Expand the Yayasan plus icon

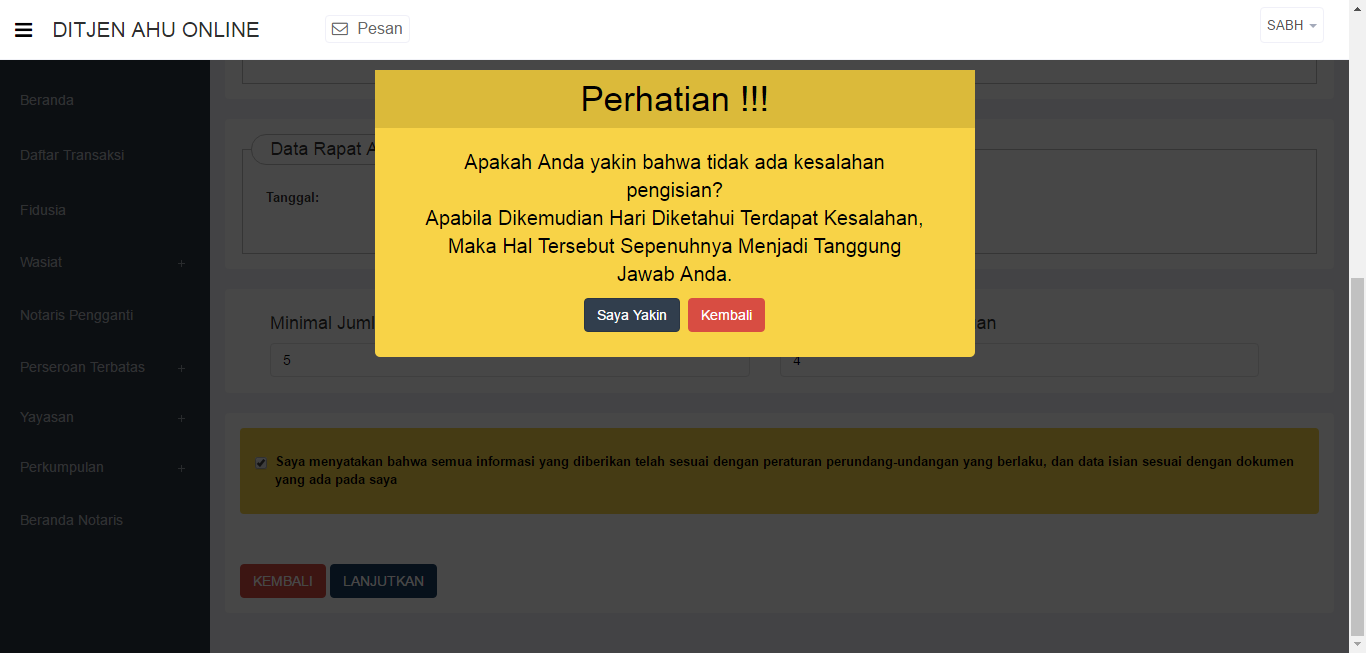coord(181,418)
